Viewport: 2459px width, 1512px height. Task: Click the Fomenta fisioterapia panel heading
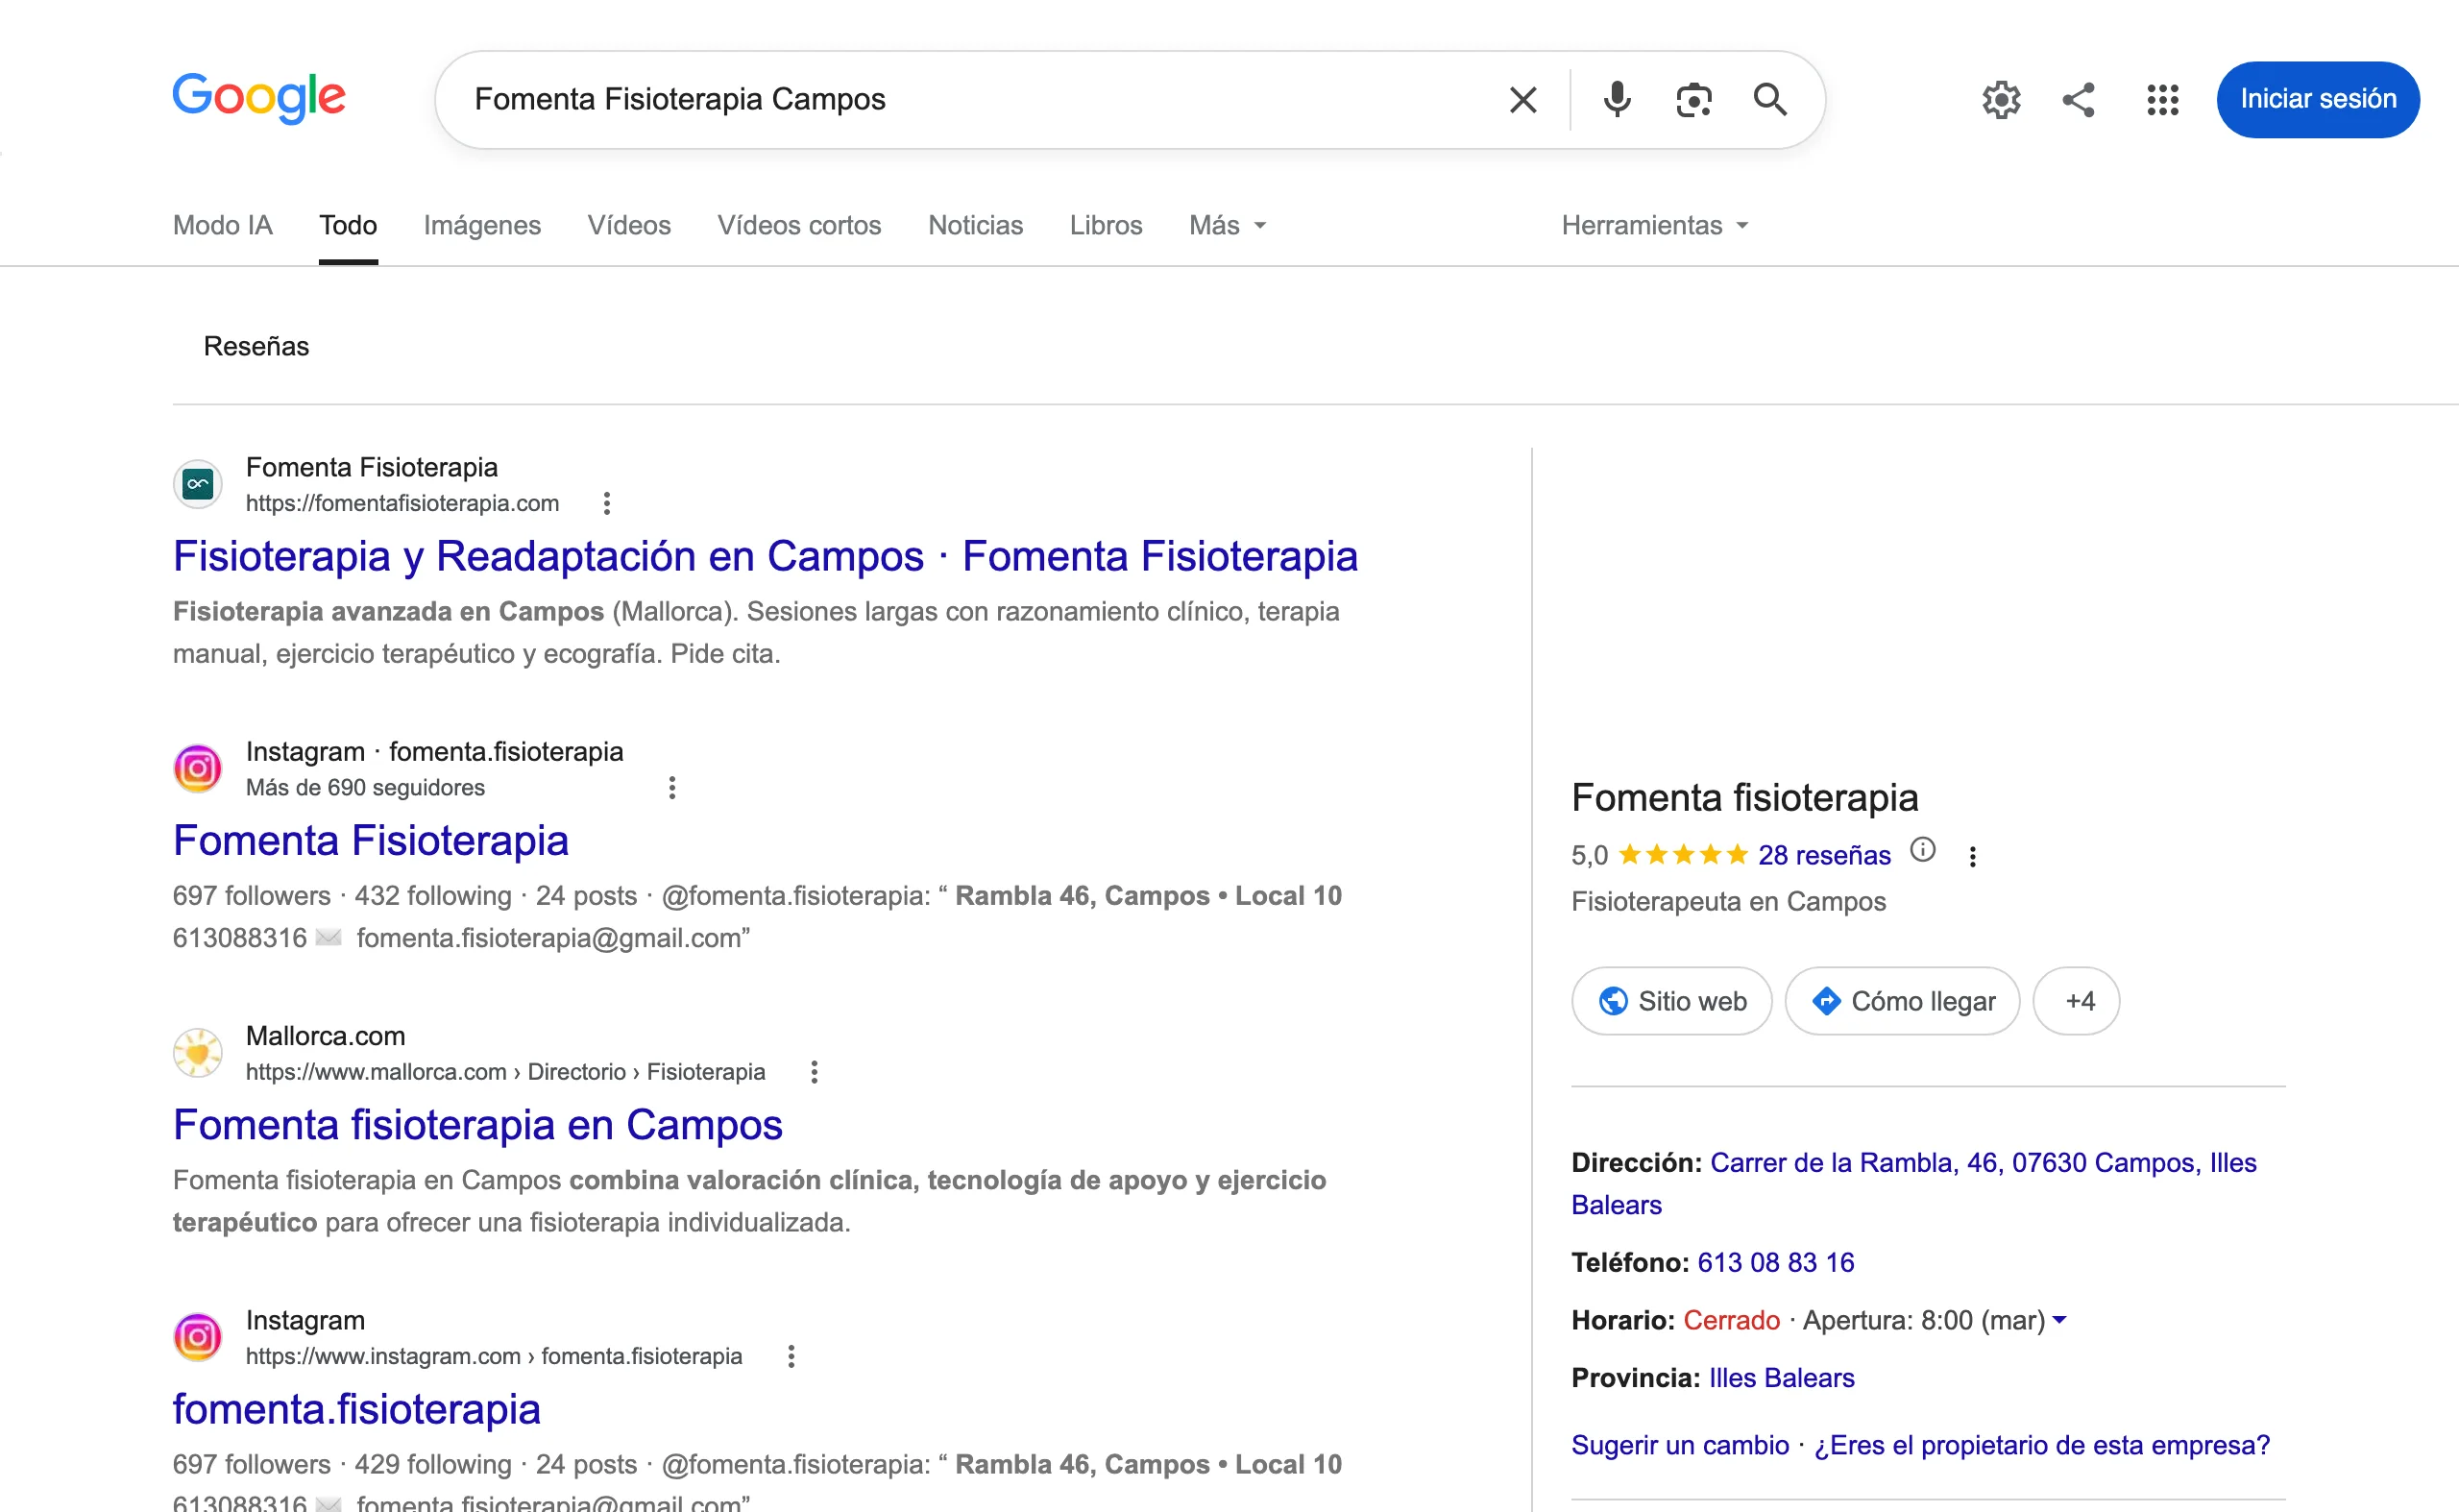1744,797
